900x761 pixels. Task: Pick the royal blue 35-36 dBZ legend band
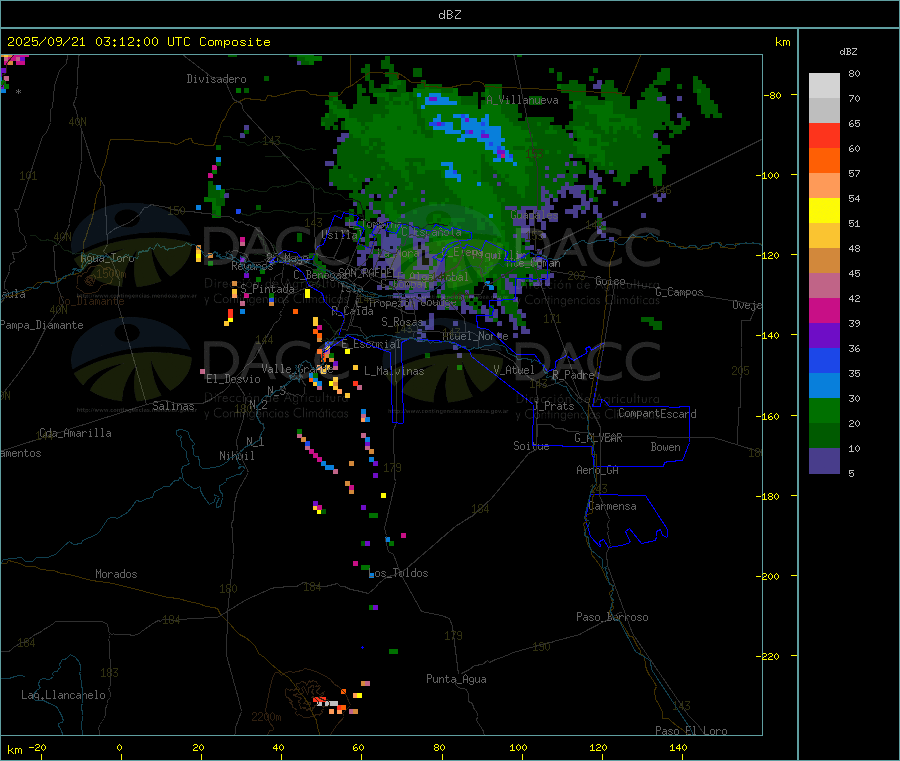click(x=824, y=360)
